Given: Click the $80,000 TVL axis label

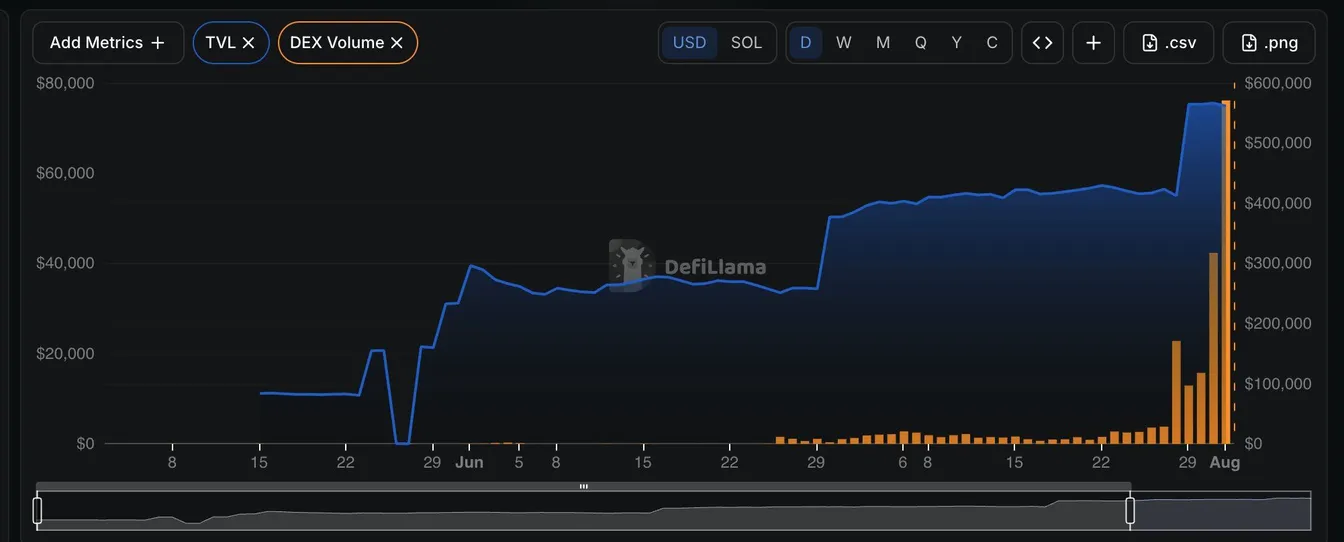Looking at the screenshot, I should tap(65, 83).
